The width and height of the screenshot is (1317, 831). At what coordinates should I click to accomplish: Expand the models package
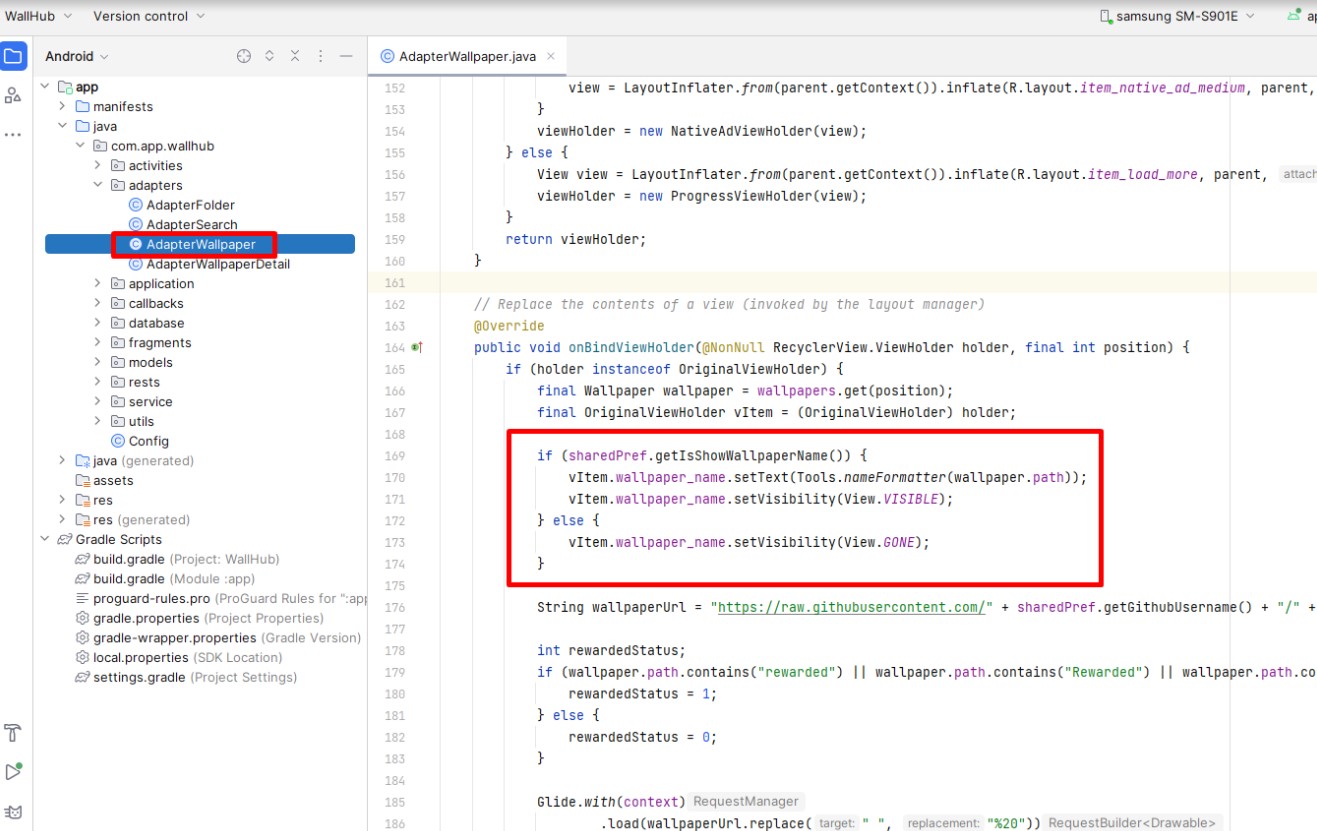[98, 362]
